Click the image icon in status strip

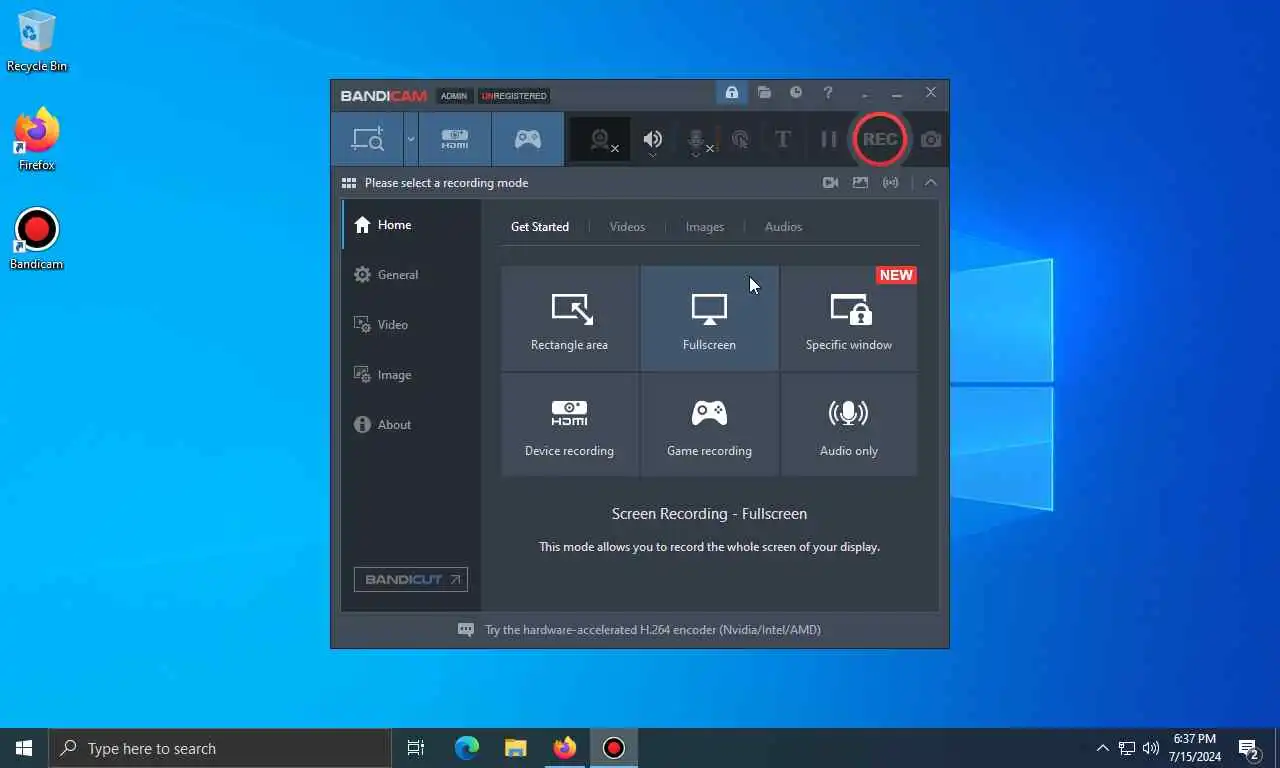point(860,183)
